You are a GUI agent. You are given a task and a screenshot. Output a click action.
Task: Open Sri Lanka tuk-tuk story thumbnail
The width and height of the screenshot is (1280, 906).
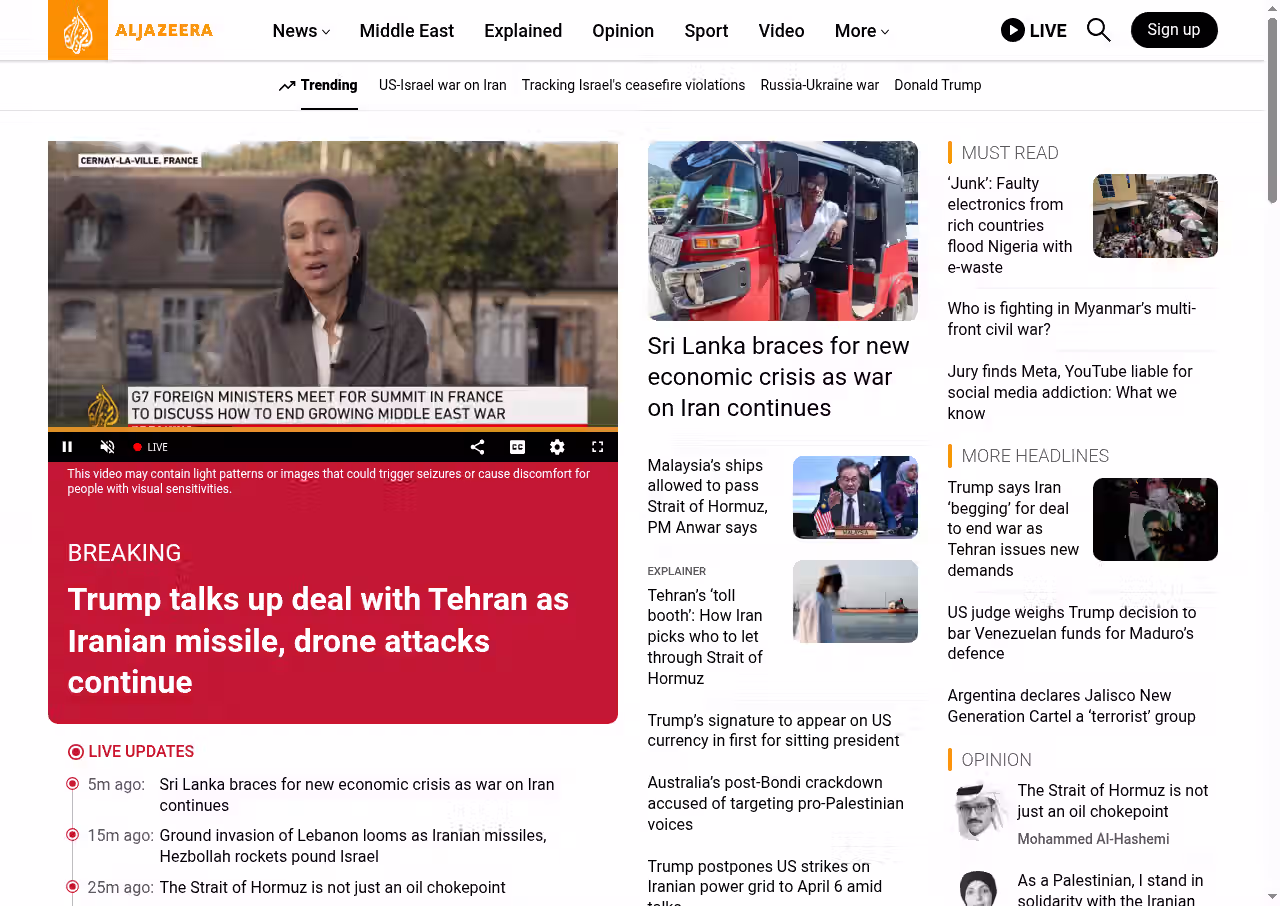(782, 231)
